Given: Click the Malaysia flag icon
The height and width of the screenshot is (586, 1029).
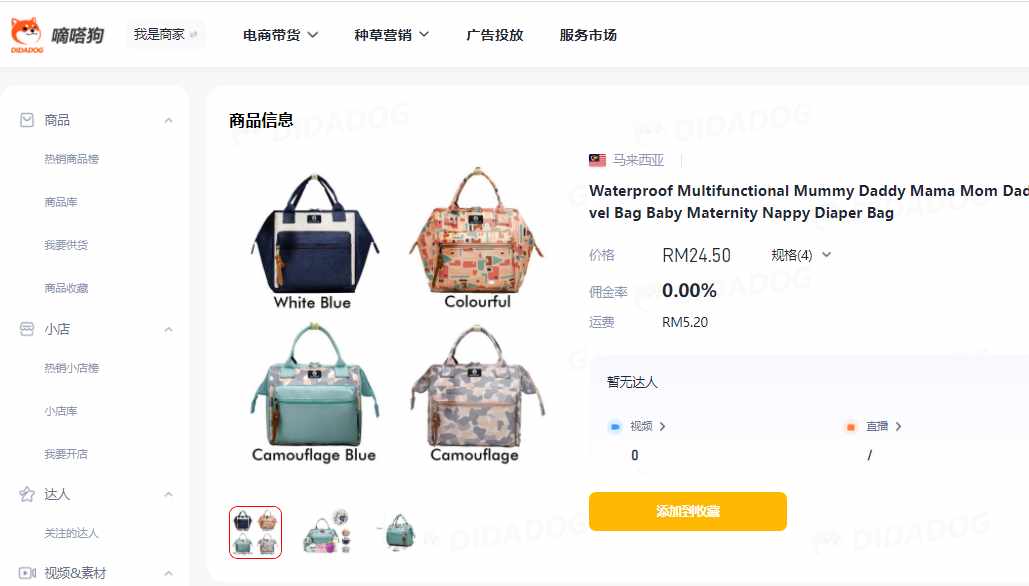Looking at the screenshot, I should 597,159.
